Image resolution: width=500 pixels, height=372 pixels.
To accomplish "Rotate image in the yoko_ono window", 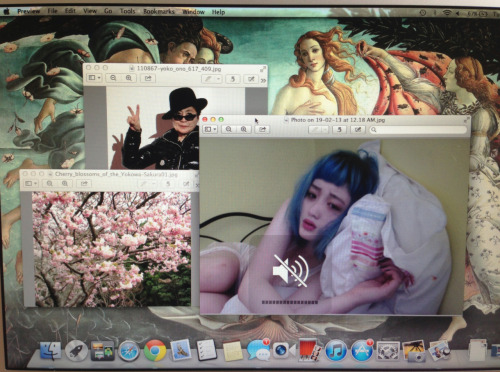I will pyautogui.click(x=233, y=79).
